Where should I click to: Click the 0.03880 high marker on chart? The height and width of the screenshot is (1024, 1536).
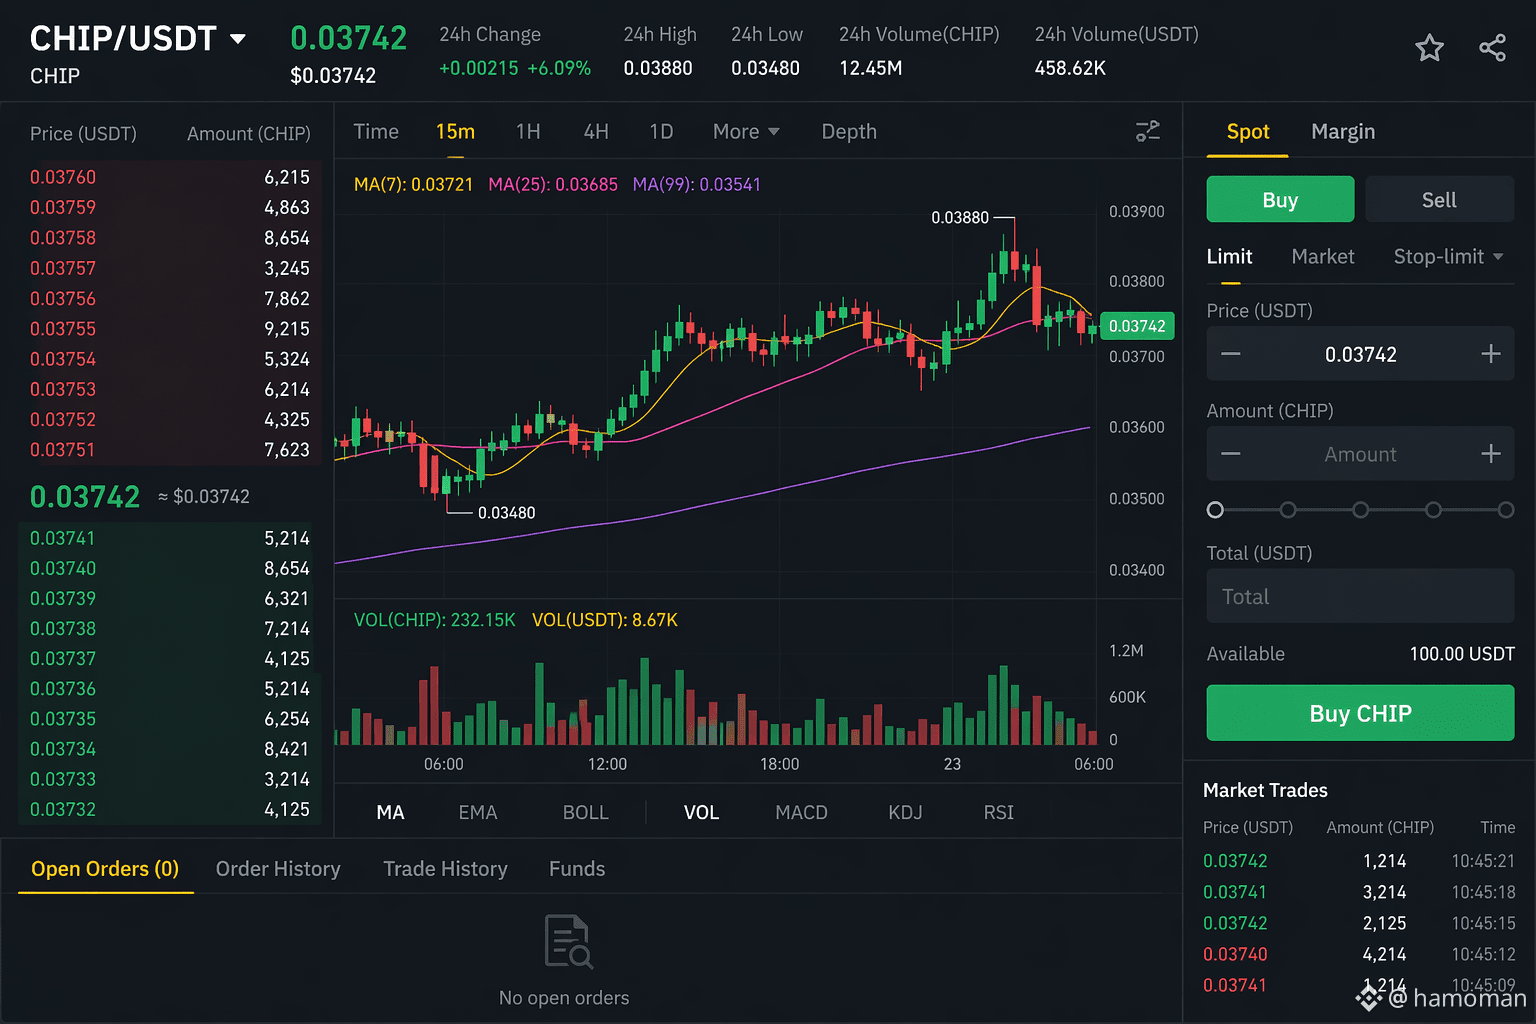coord(960,218)
